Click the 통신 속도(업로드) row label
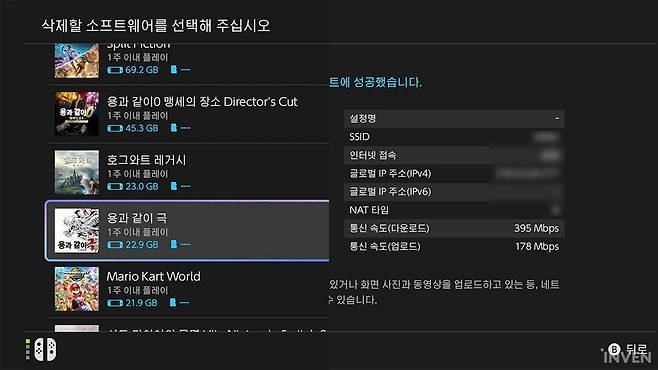The width and height of the screenshot is (658, 370). click(384, 246)
